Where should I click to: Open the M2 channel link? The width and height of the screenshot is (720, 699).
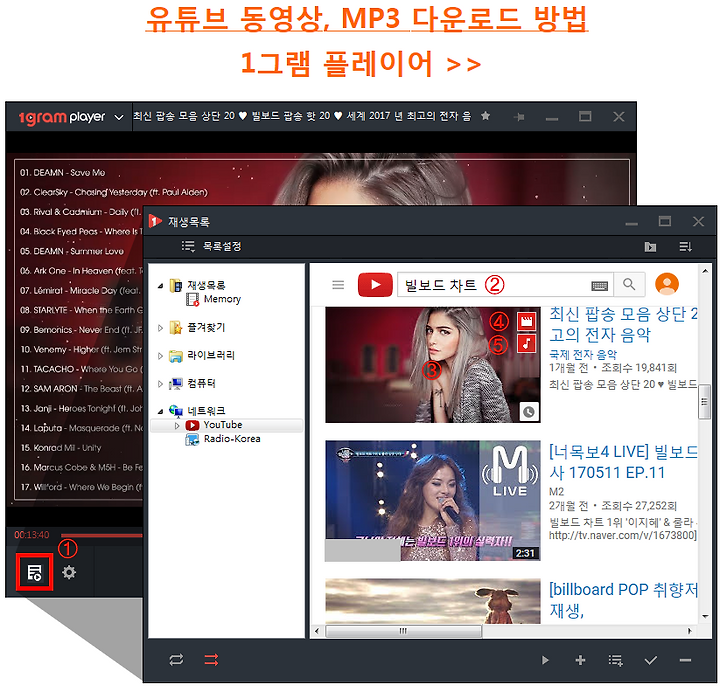pos(556,492)
